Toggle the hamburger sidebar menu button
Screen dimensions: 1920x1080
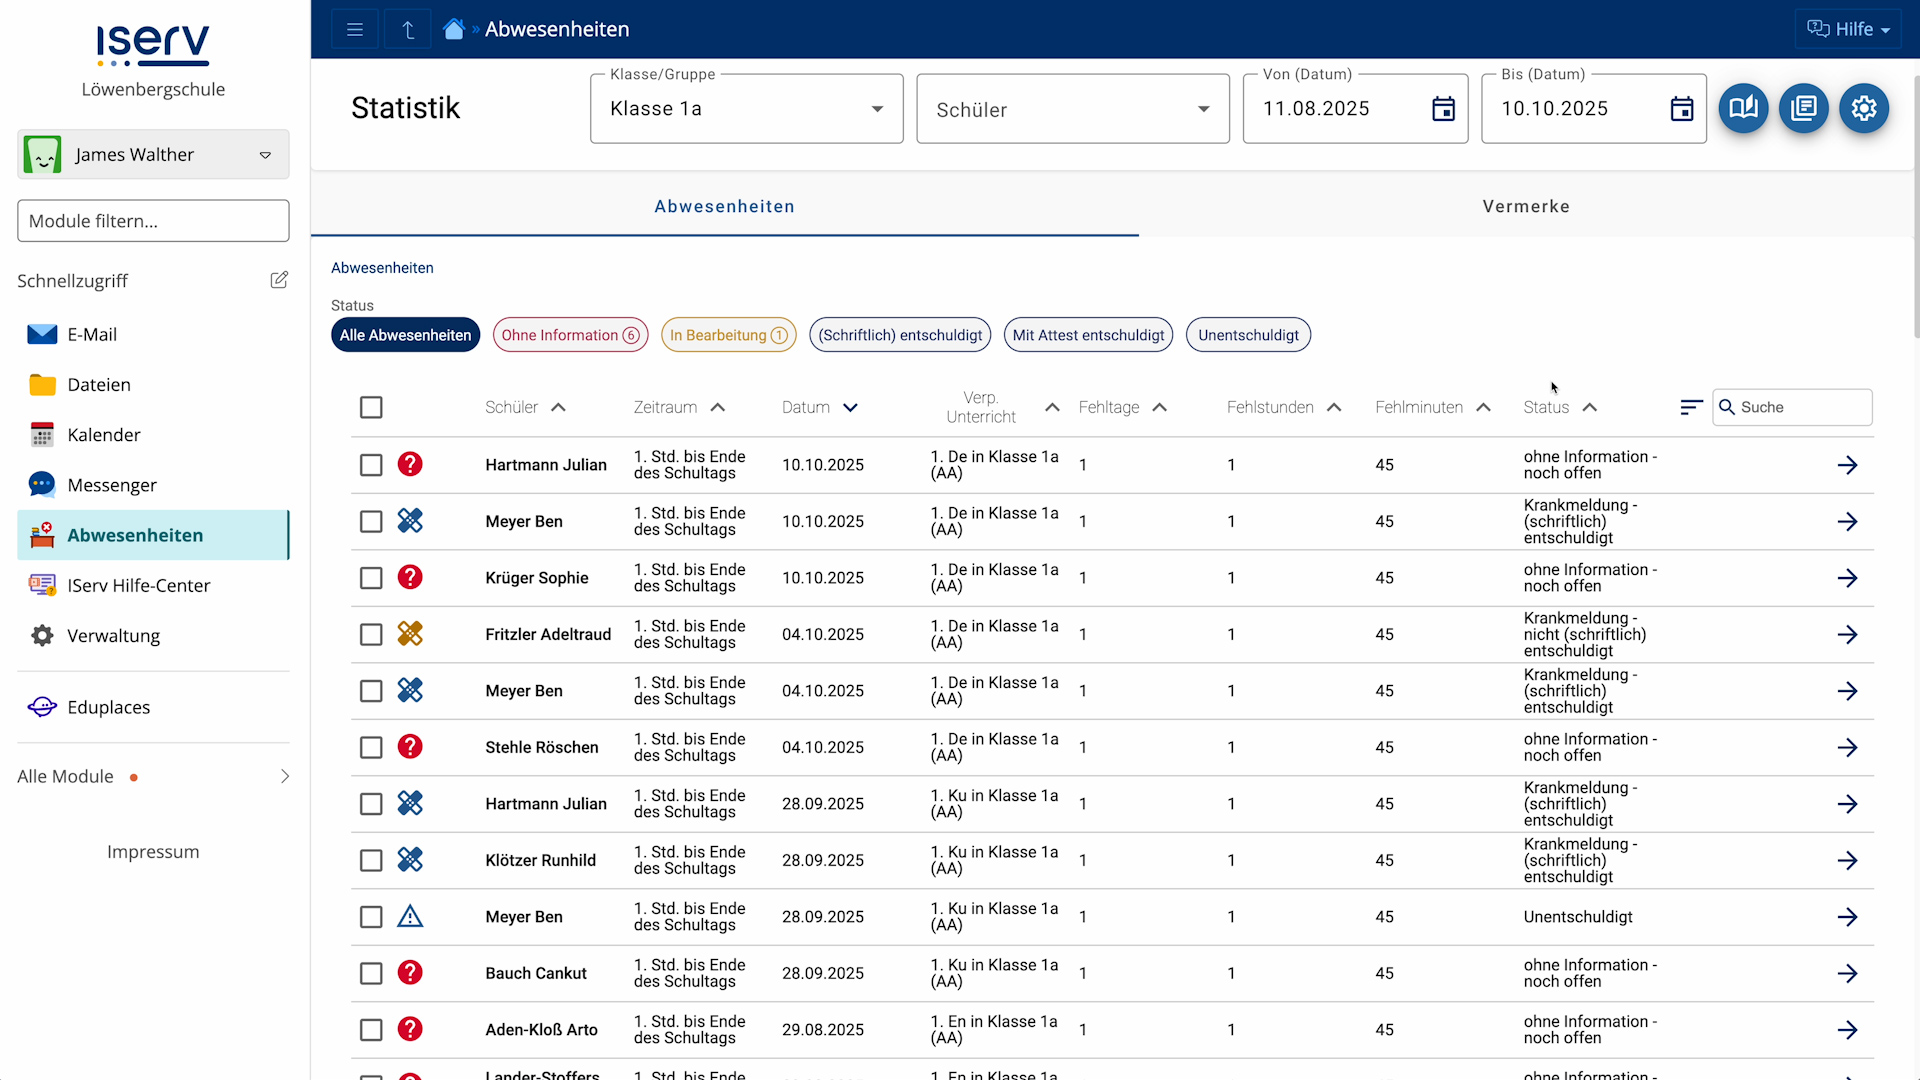(354, 29)
